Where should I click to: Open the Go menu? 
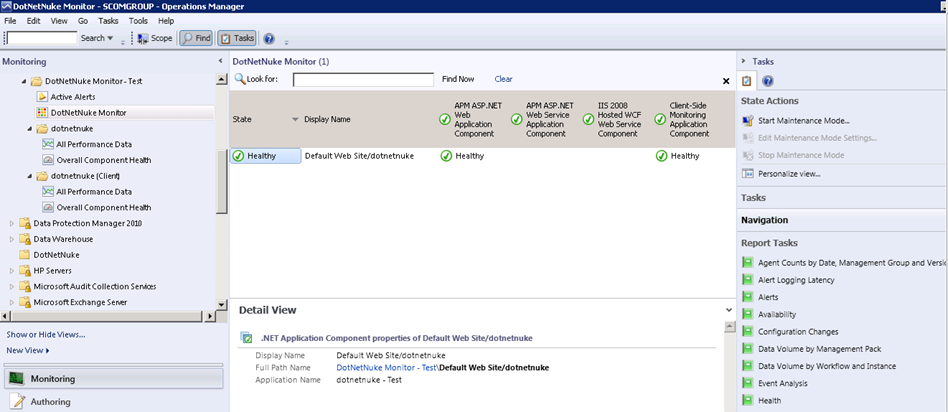coord(83,21)
